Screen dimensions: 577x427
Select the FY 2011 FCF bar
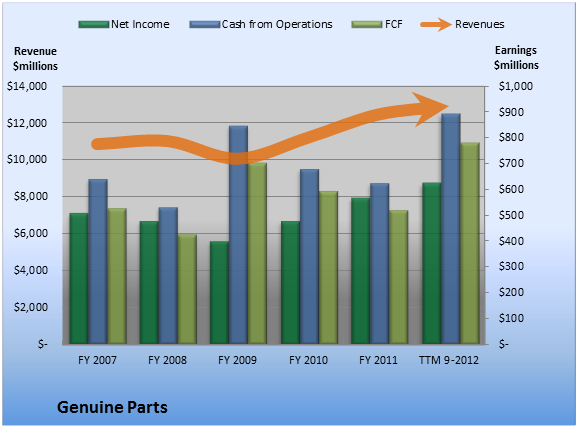point(399,277)
